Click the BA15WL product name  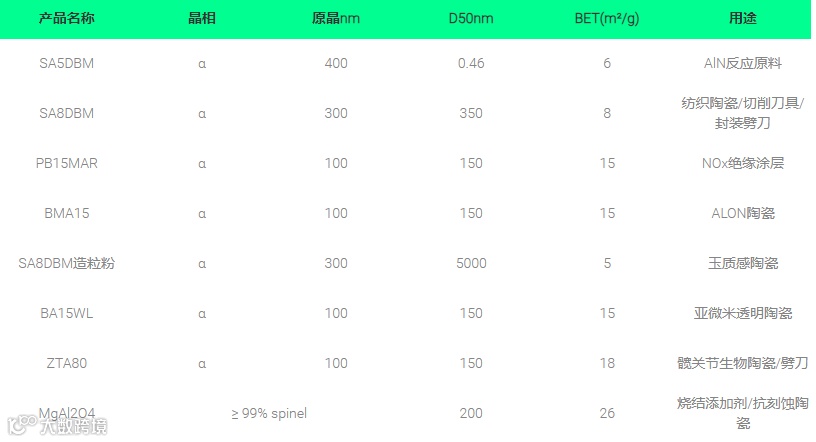point(67,313)
